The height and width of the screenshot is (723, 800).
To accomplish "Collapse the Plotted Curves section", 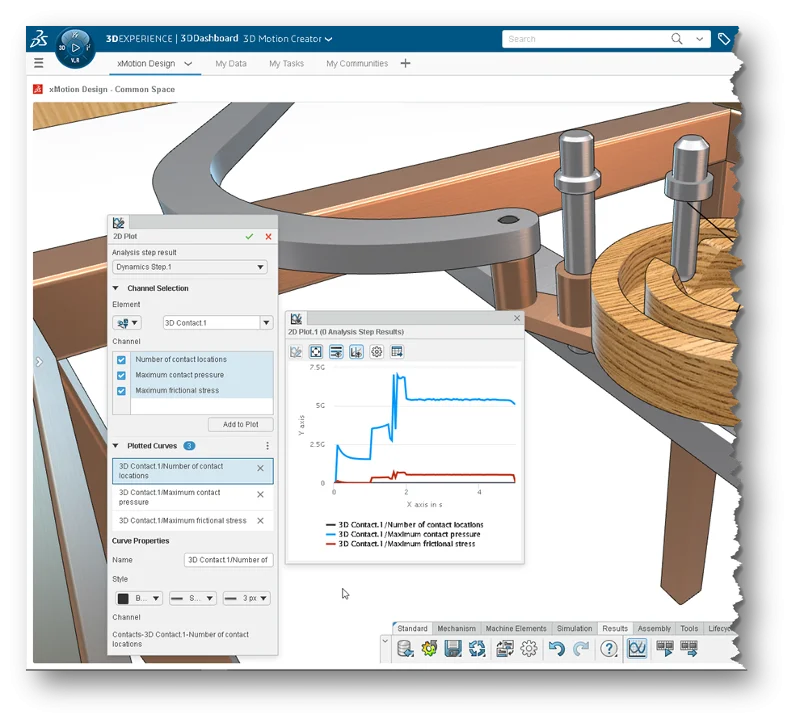I will coord(116,446).
